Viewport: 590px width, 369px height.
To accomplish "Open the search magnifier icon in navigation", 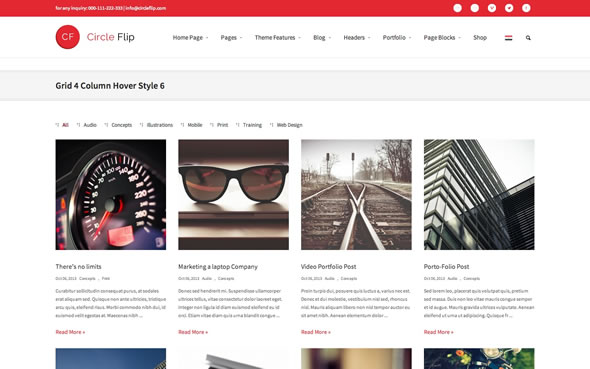I will pyautogui.click(x=528, y=38).
